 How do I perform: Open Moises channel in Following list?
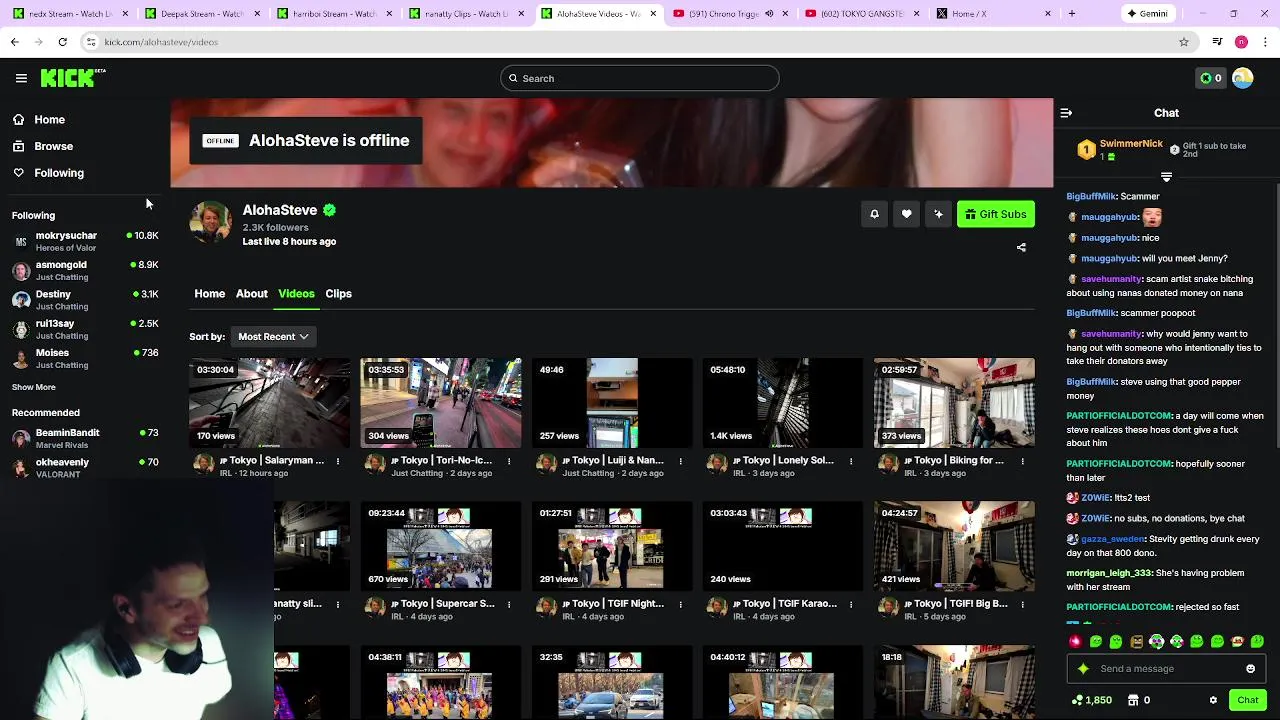point(85,358)
